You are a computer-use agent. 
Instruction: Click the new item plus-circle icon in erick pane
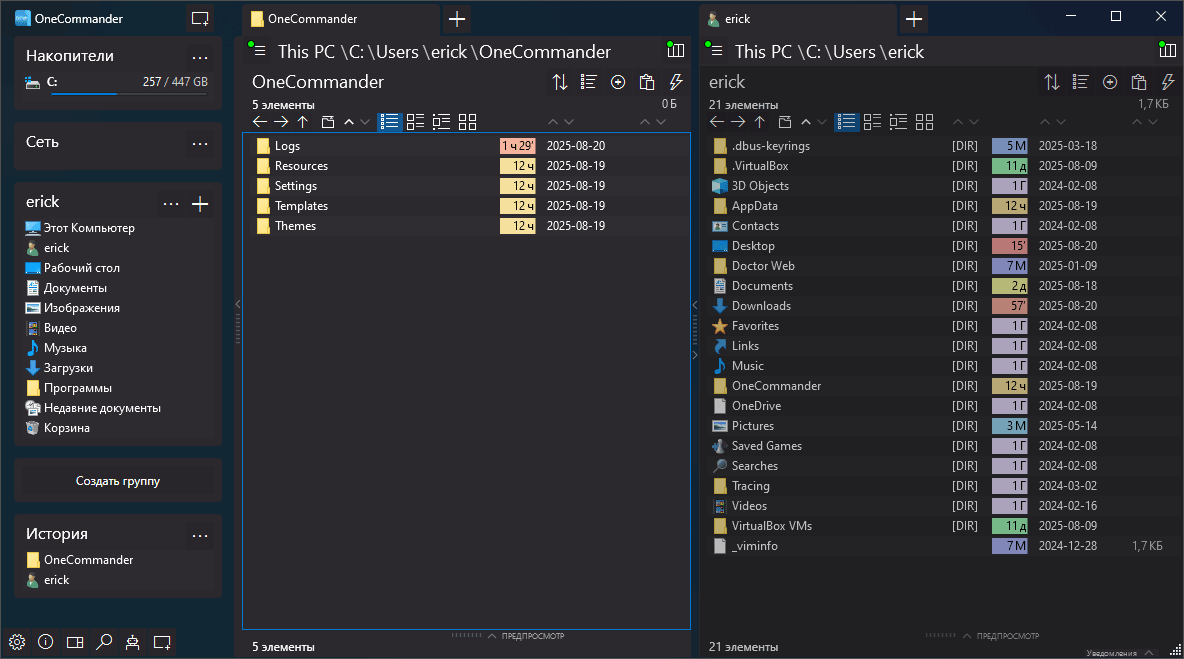tap(1110, 82)
